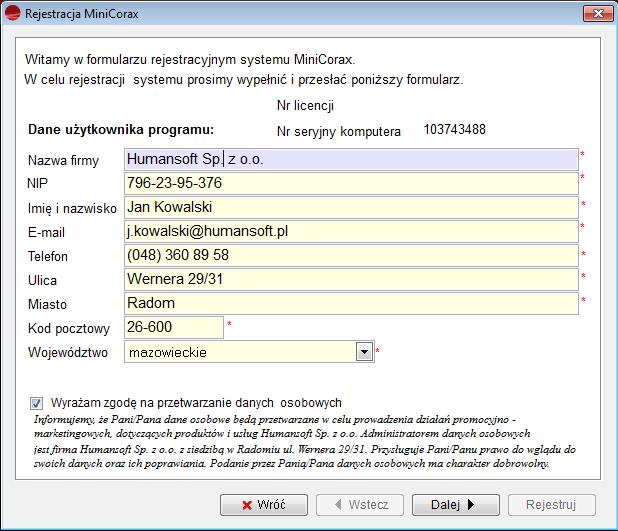Click the greyed Wstecz button
Screen dimensions: 618x531
pyautogui.click(x=360, y=505)
